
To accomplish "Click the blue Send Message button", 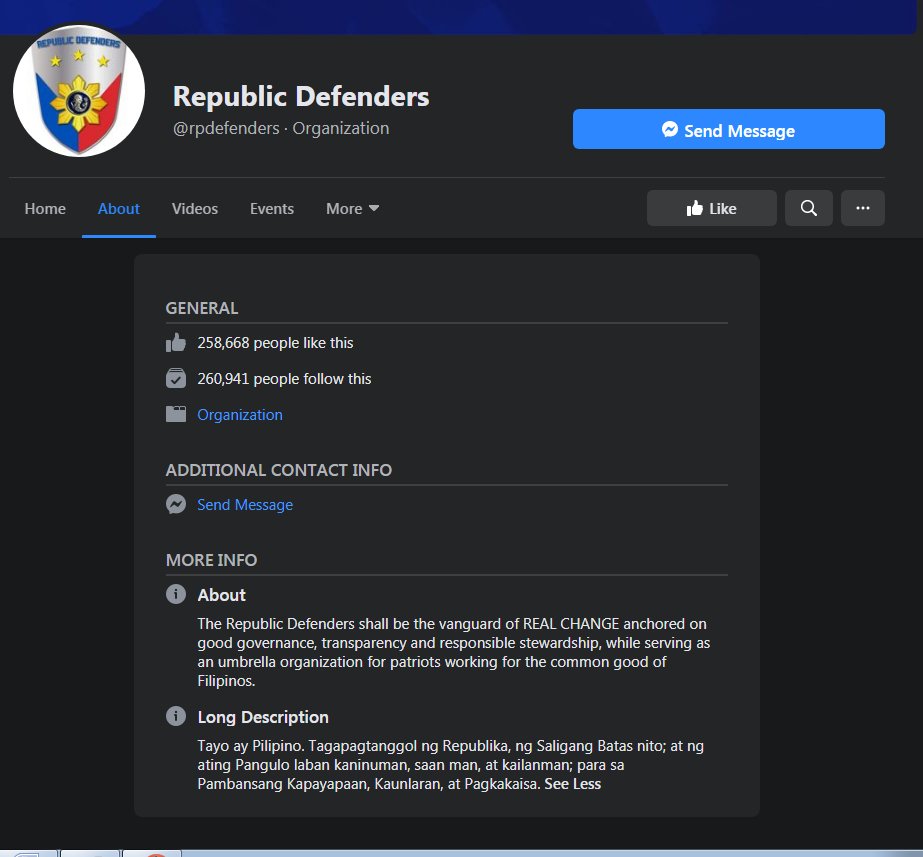I will point(728,129).
